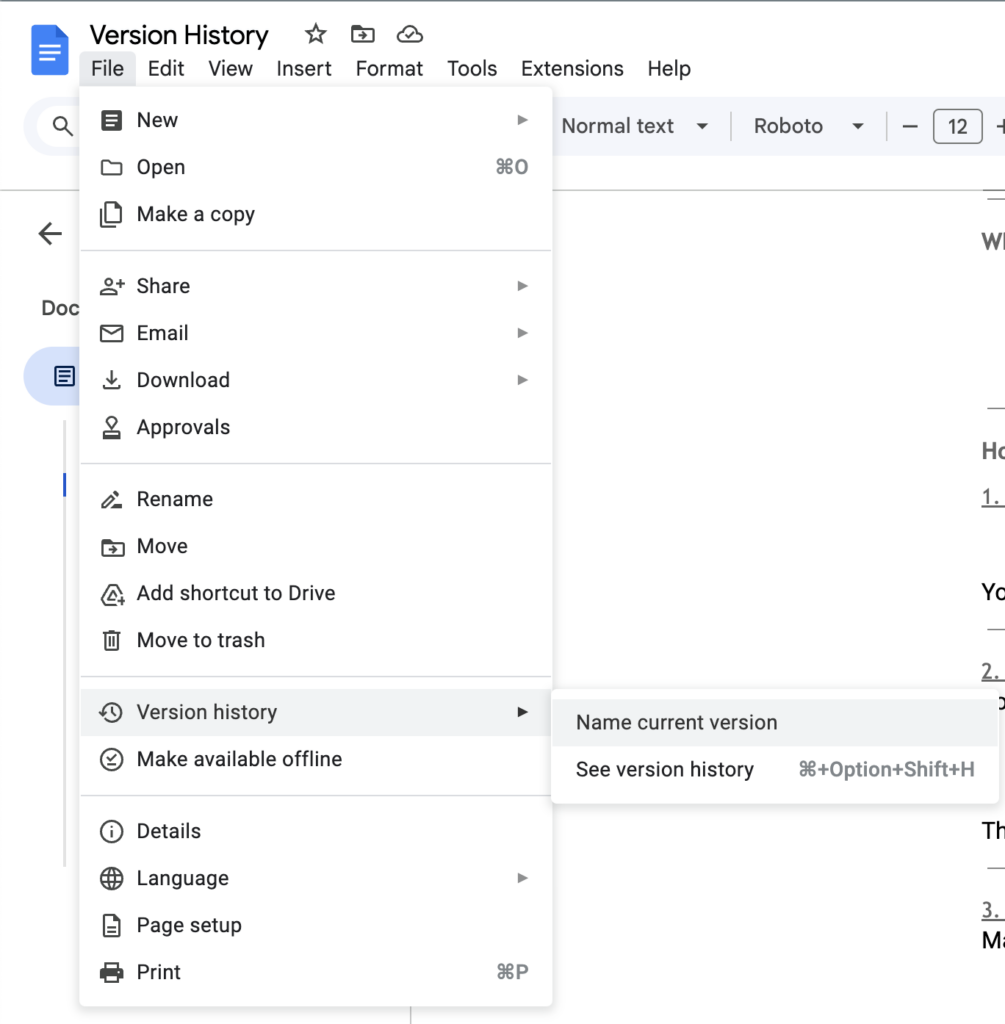Image resolution: width=1005 pixels, height=1024 pixels.
Task: Click the font size field
Action: tap(957, 126)
